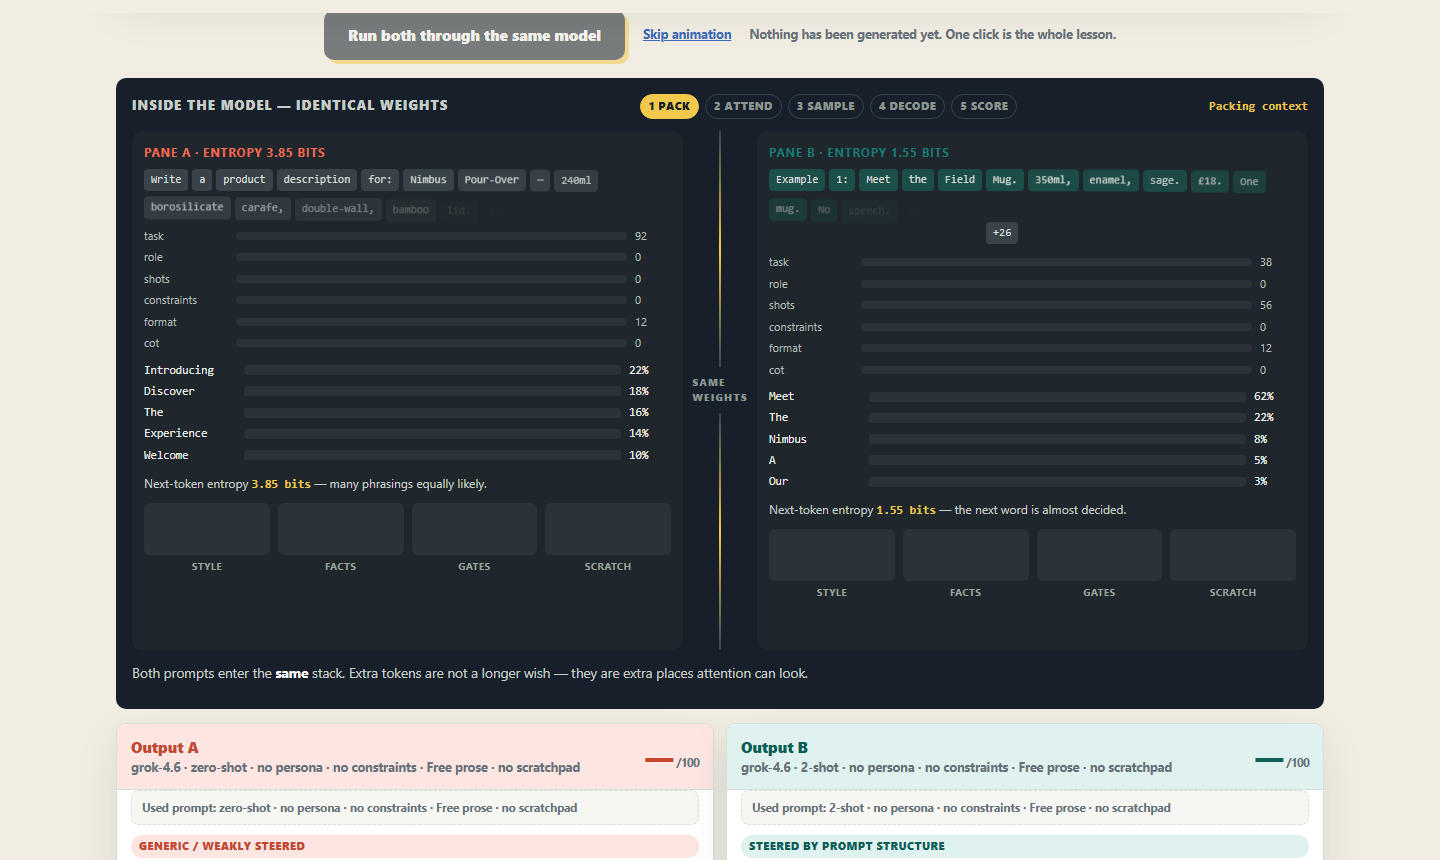Click Output A score /100 indicator
Image resolution: width=1440 pixels, height=860 pixels.
click(672, 762)
